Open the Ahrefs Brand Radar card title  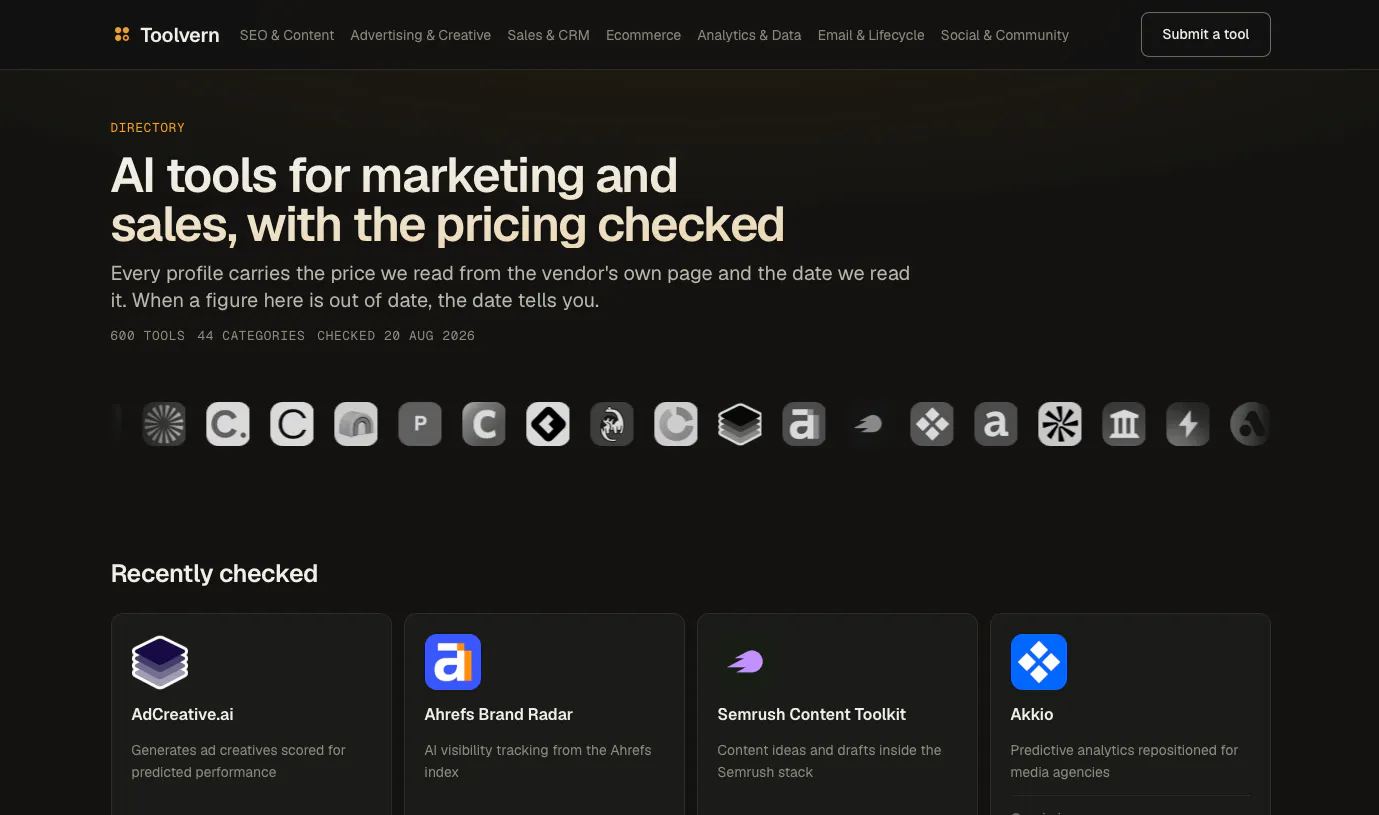(499, 714)
